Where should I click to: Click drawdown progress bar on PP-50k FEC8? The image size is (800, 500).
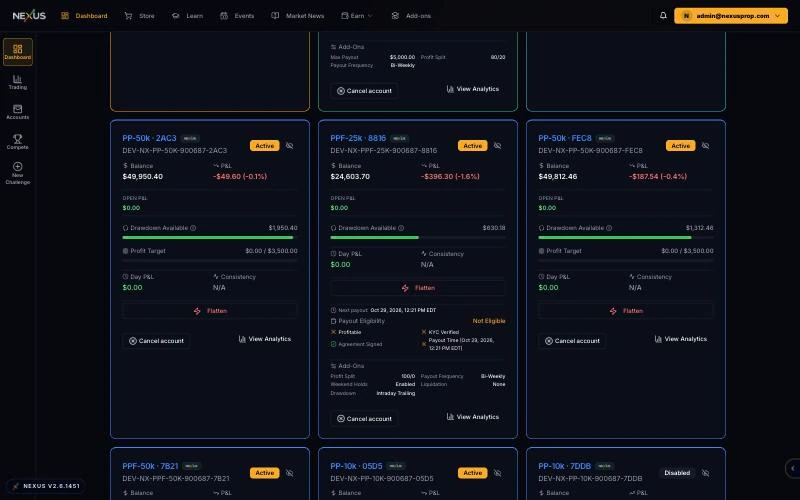click(626, 237)
